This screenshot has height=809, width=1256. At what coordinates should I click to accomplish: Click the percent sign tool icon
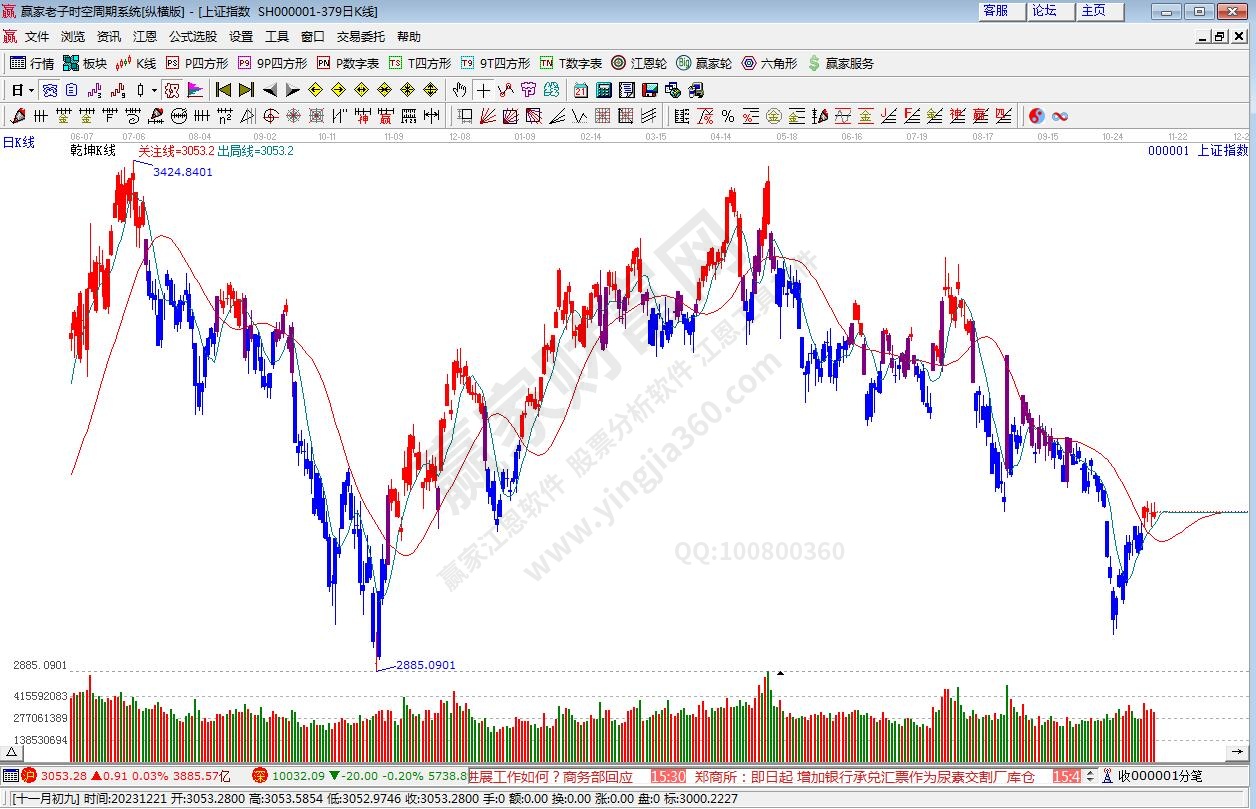tap(727, 116)
